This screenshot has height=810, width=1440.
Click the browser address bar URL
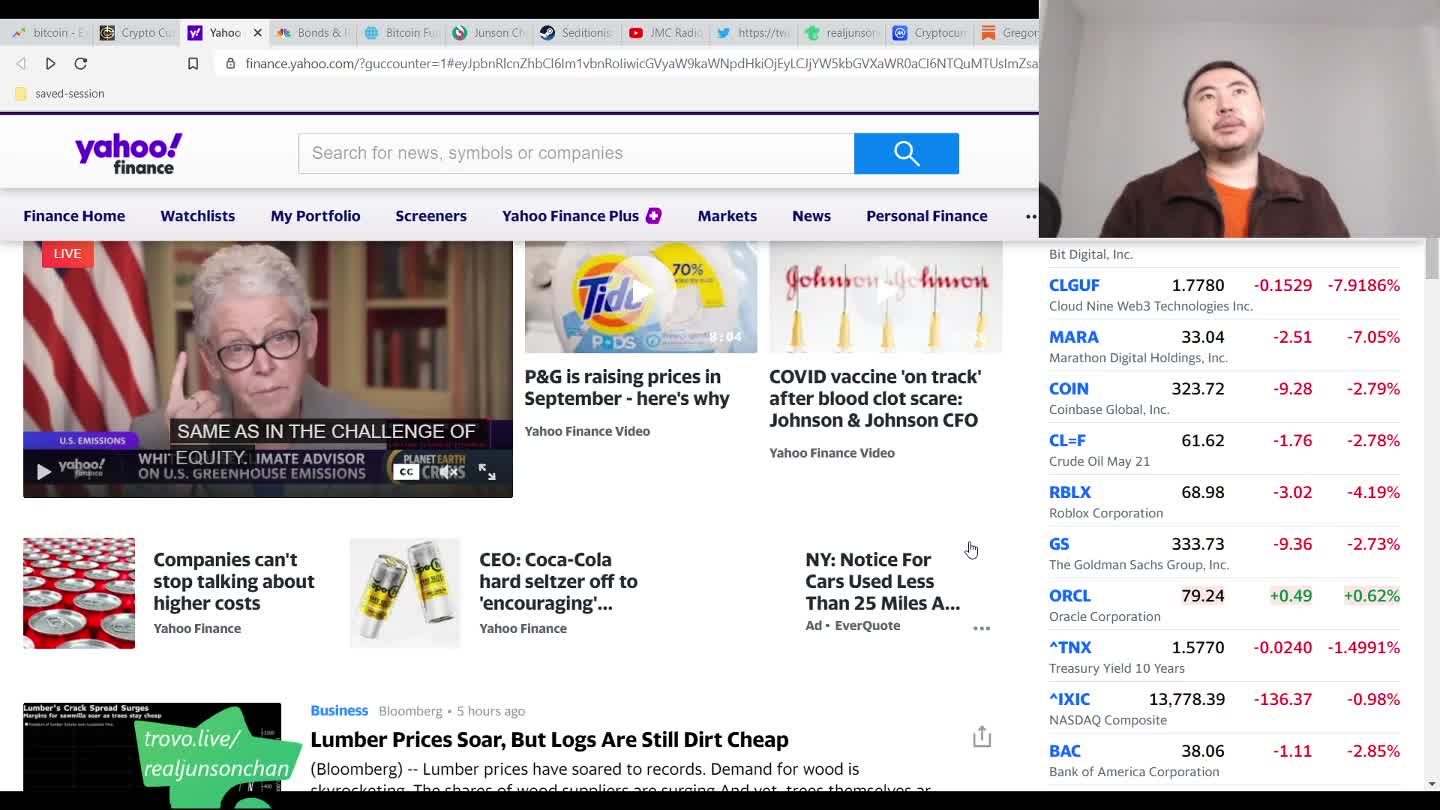coord(640,63)
